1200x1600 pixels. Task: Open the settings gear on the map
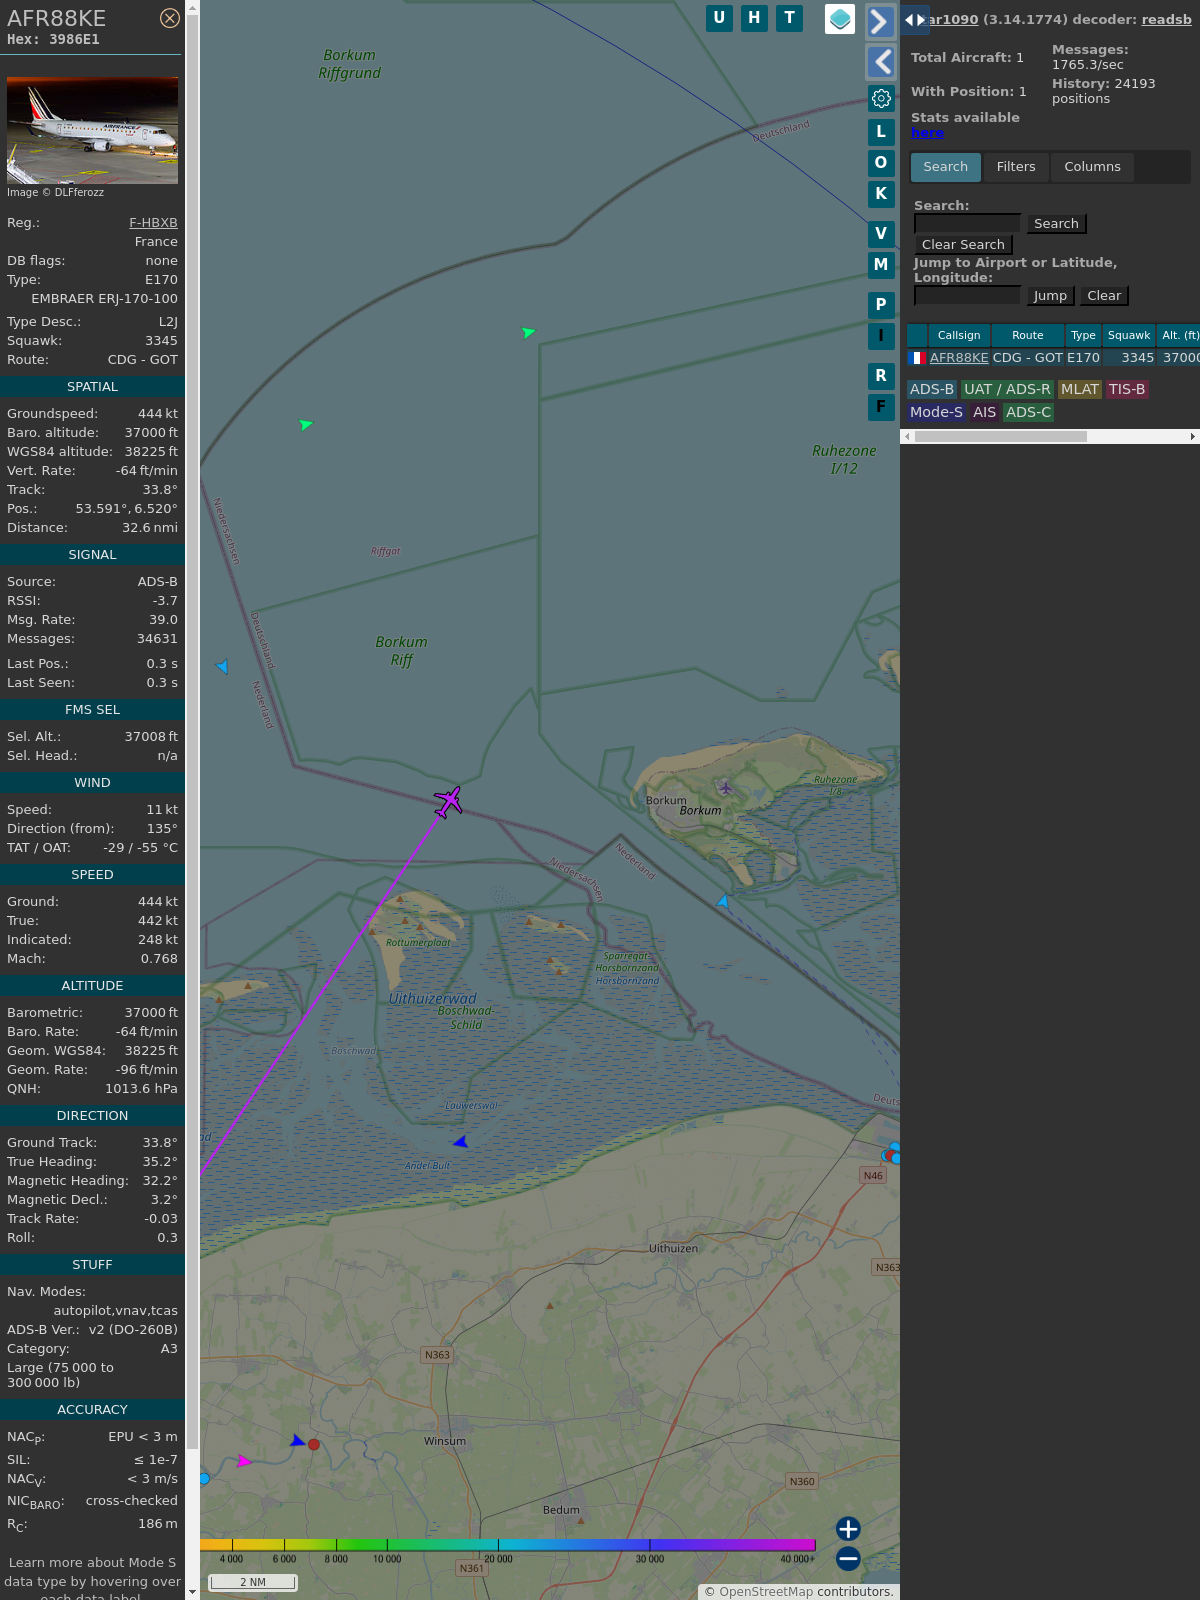[881, 98]
